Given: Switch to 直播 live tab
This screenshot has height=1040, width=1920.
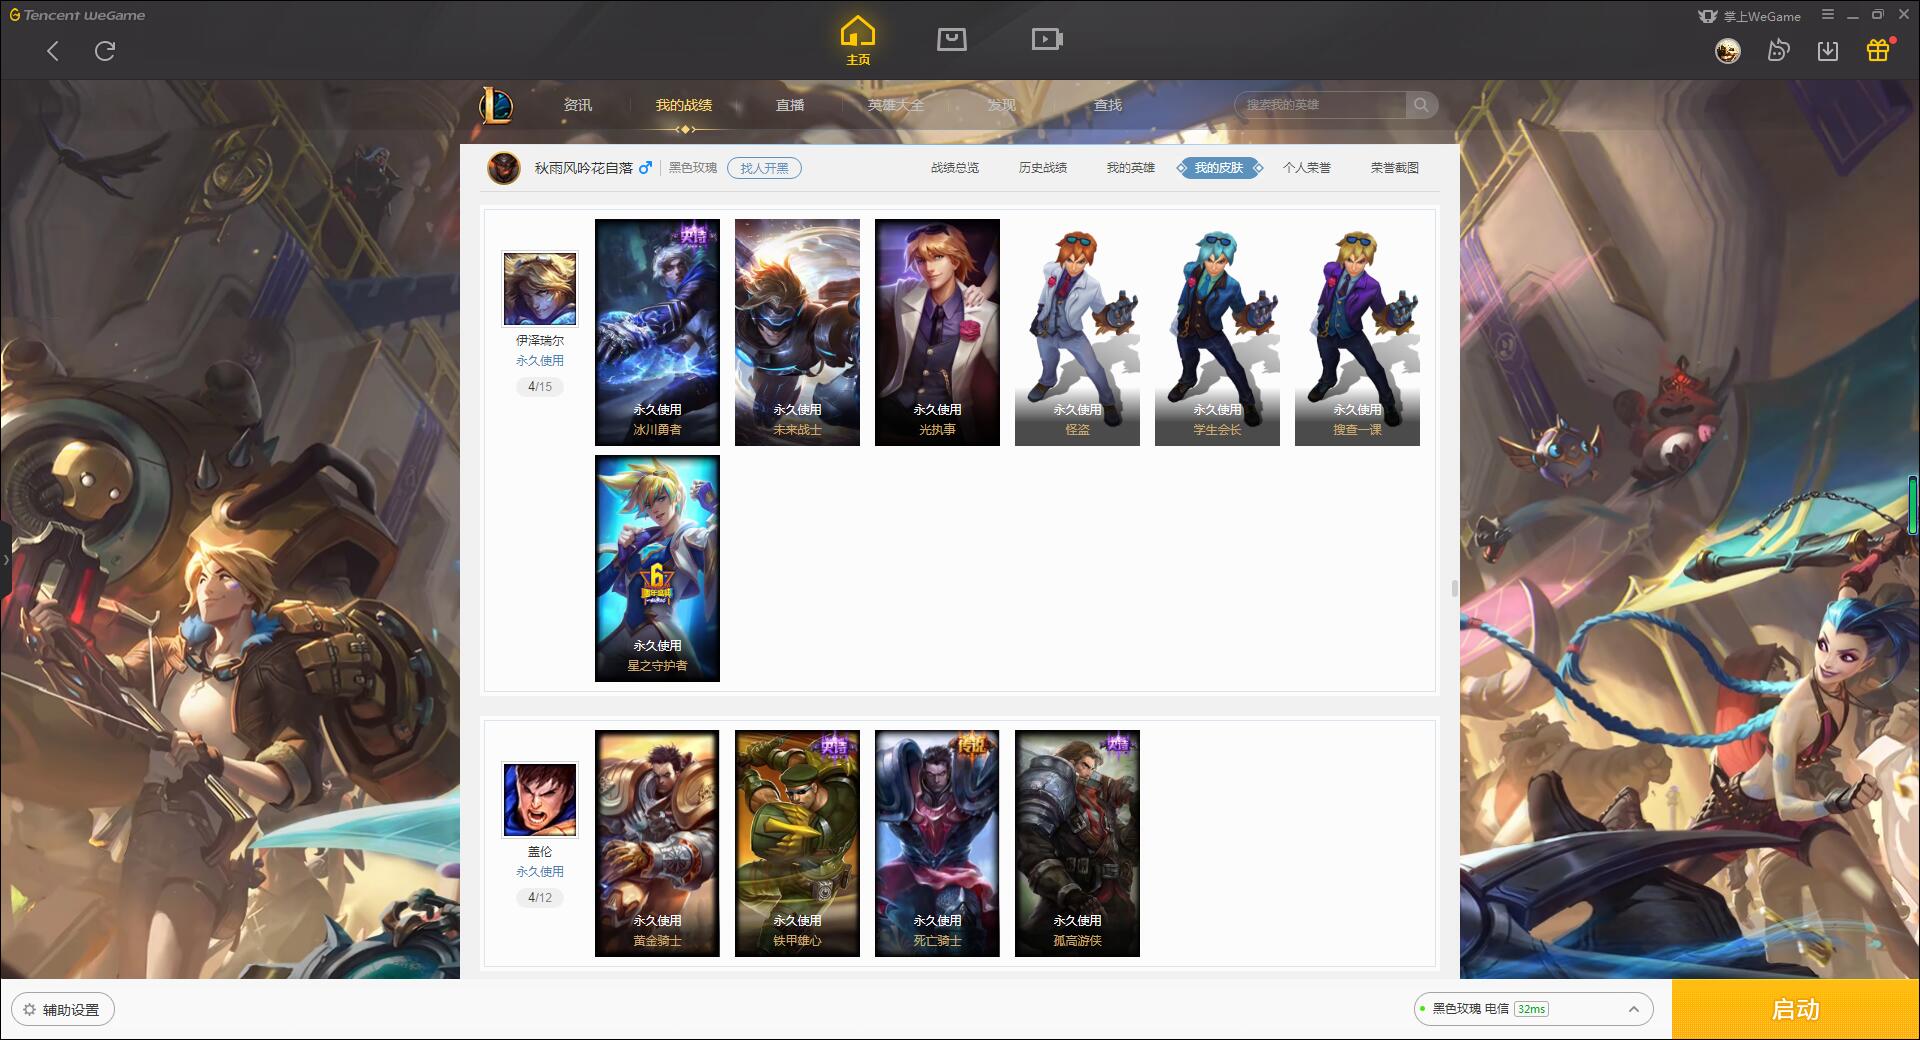Looking at the screenshot, I should [x=790, y=105].
